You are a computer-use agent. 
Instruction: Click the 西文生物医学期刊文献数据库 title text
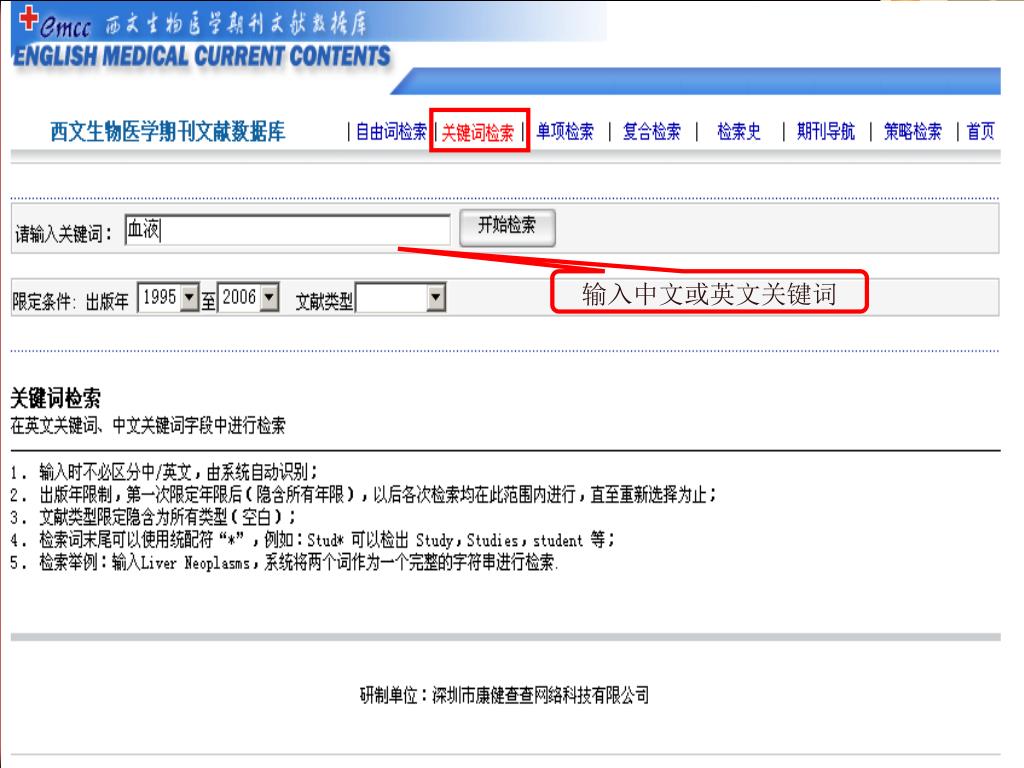(x=168, y=132)
